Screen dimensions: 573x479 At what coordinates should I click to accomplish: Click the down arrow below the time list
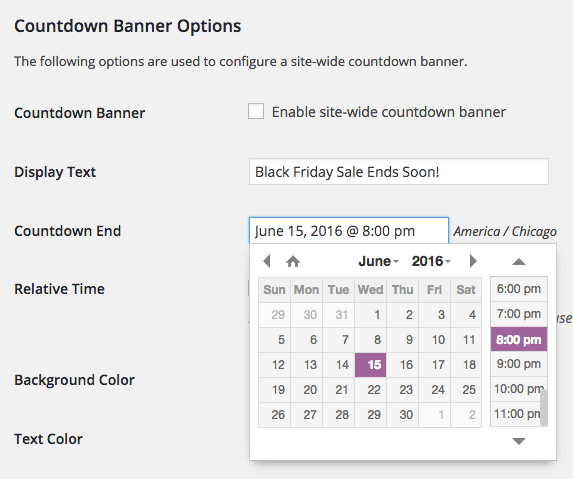(519, 441)
